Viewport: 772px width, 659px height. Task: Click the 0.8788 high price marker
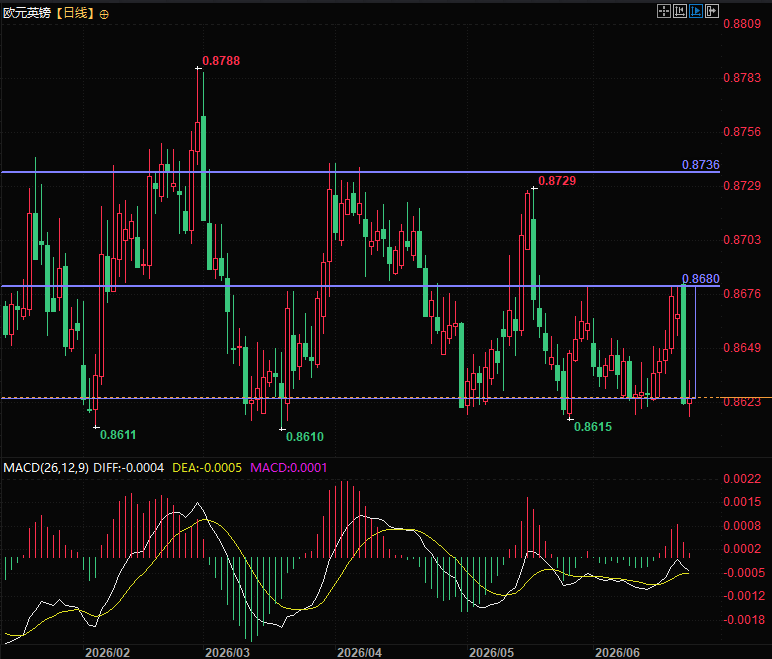point(221,61)
